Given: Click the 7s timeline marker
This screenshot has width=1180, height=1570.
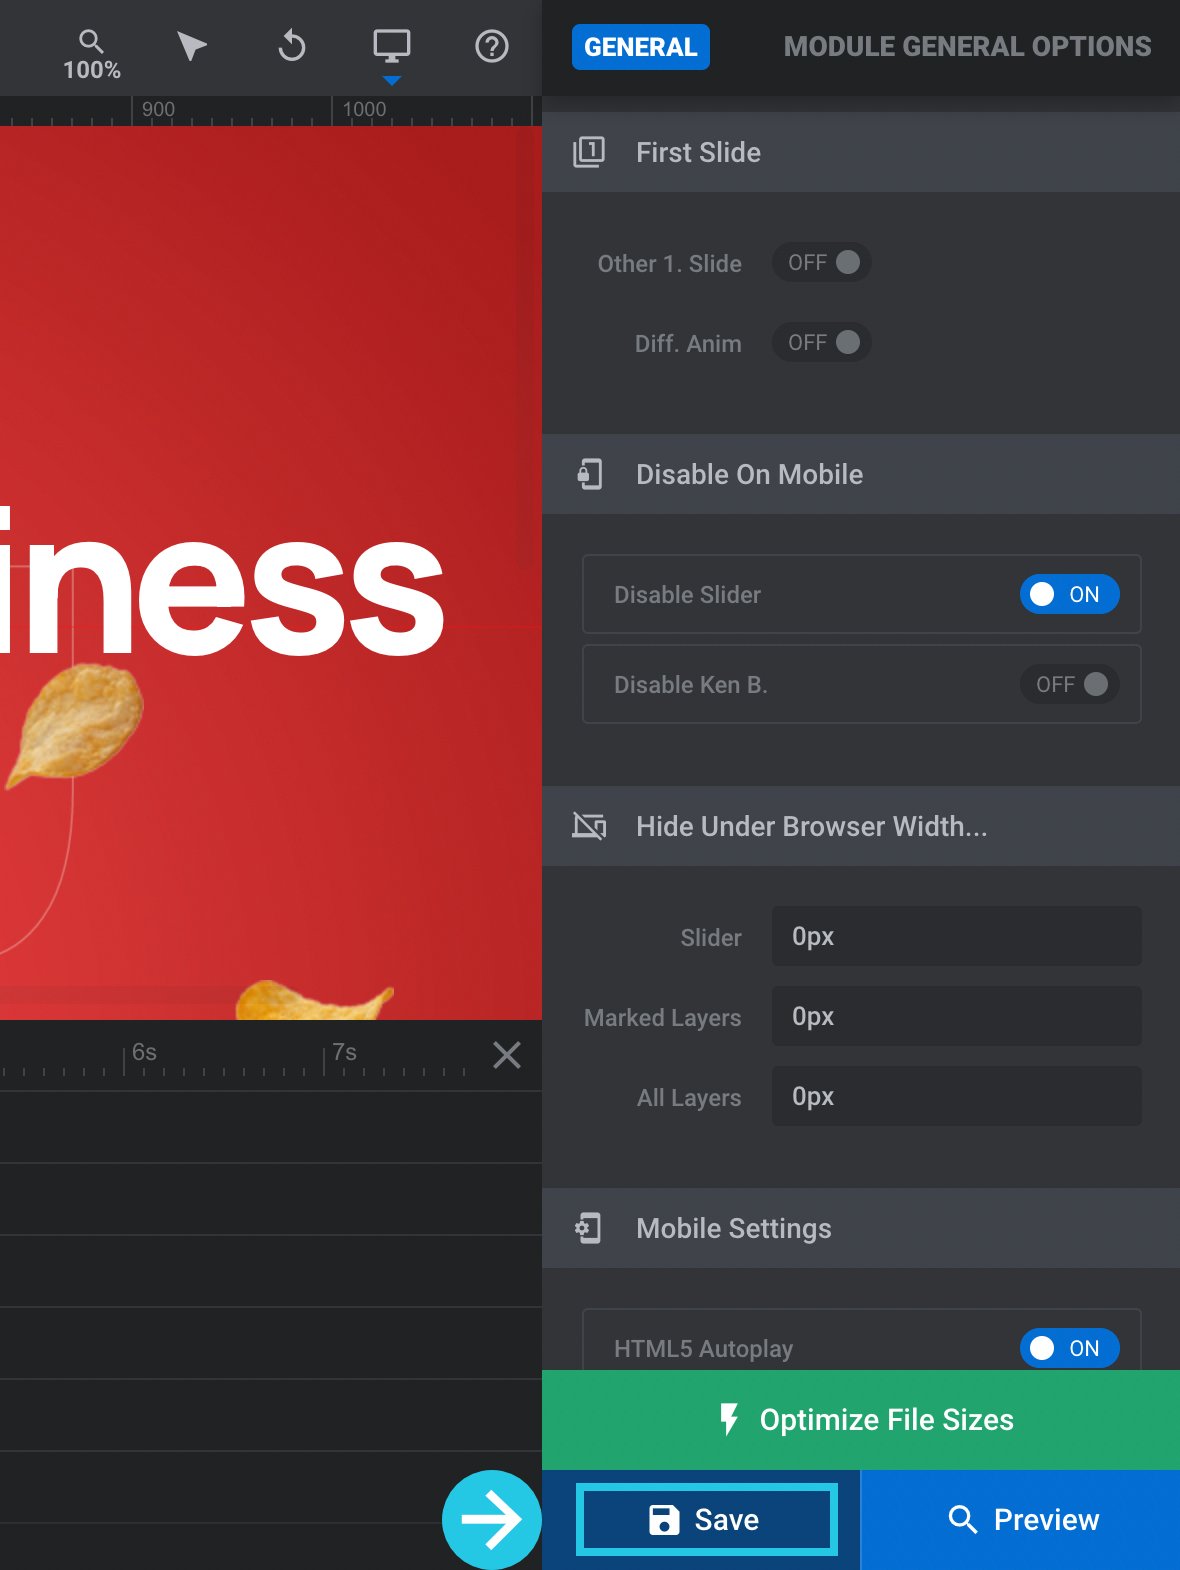Looking at the screenshot, I should [344, 1052].
